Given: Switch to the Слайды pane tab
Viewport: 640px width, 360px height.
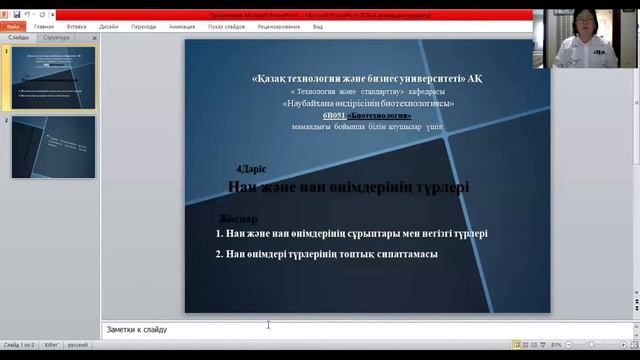Looking at the screenshot, I should (18, 37).
